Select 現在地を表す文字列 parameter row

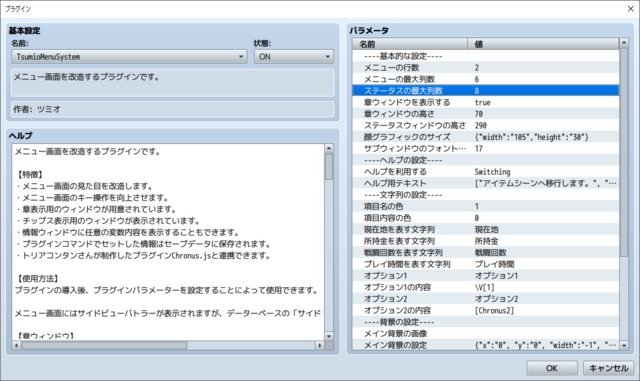(x=486, y=229)
